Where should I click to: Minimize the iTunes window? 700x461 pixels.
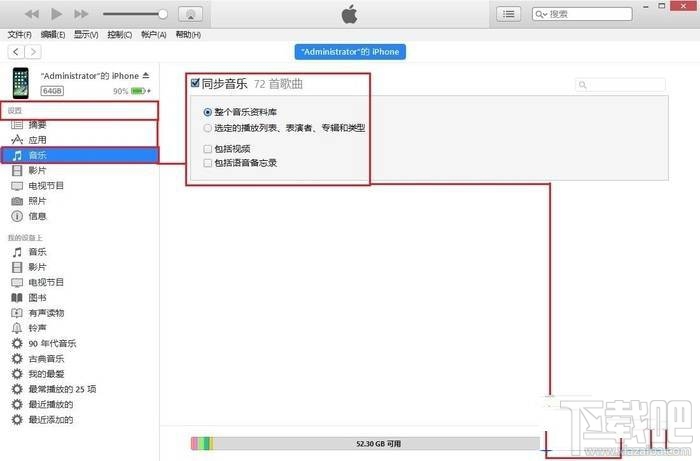coord(646,7)
